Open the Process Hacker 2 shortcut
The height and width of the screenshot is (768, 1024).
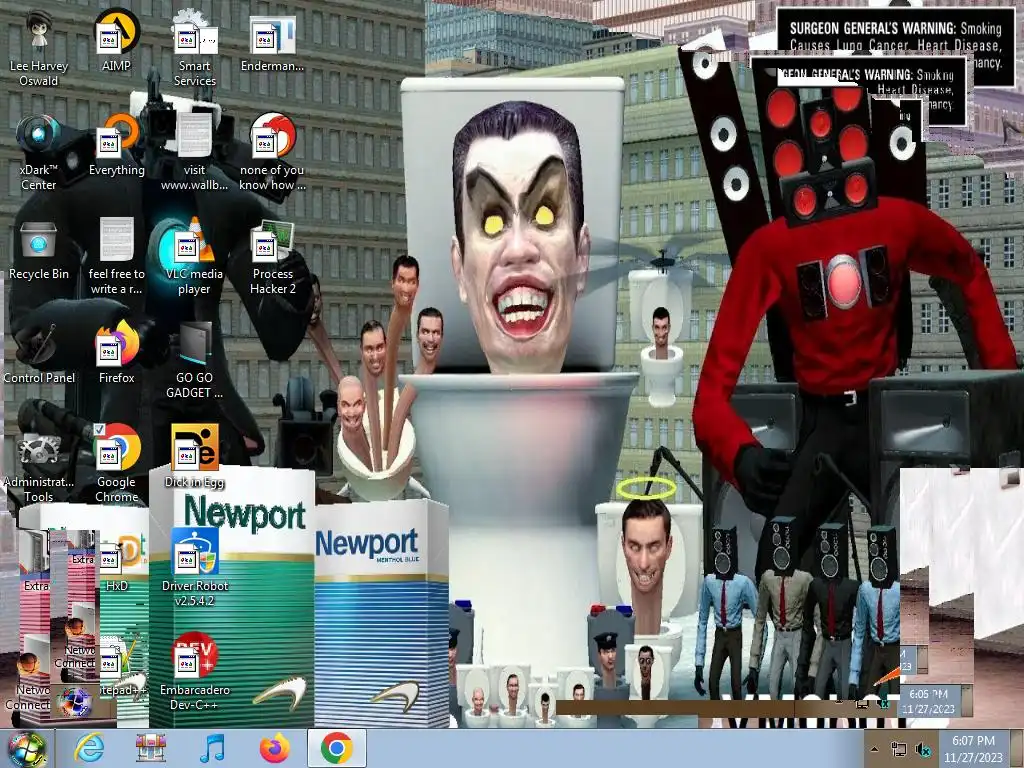tap(272, 257)
